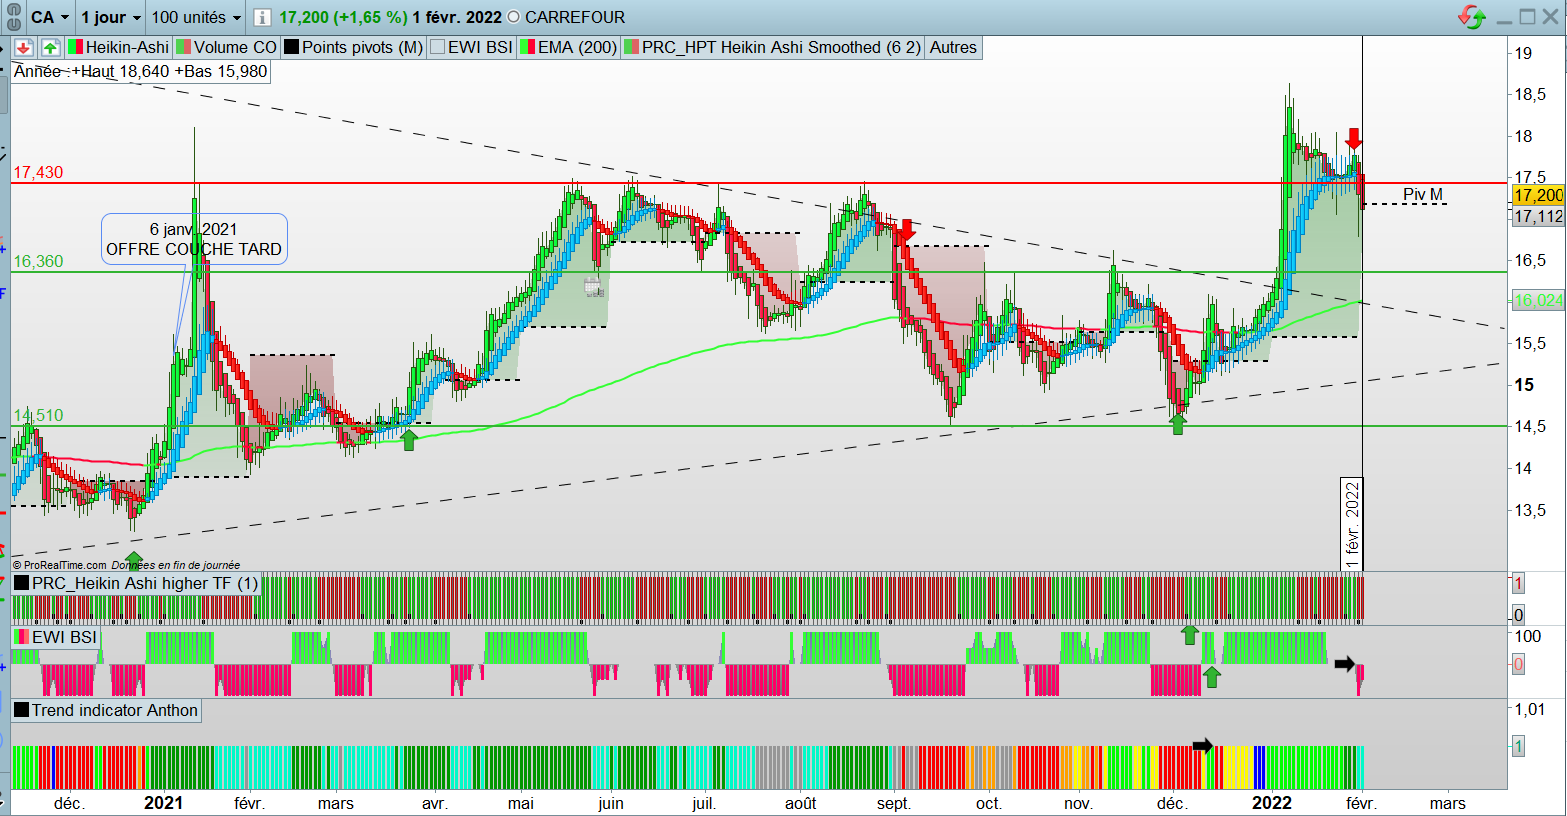Viewport: 1567px width, 816px height.
Task: Click the 1,01 value on Trend indicator scale
Action: (x=1530, y=710)
